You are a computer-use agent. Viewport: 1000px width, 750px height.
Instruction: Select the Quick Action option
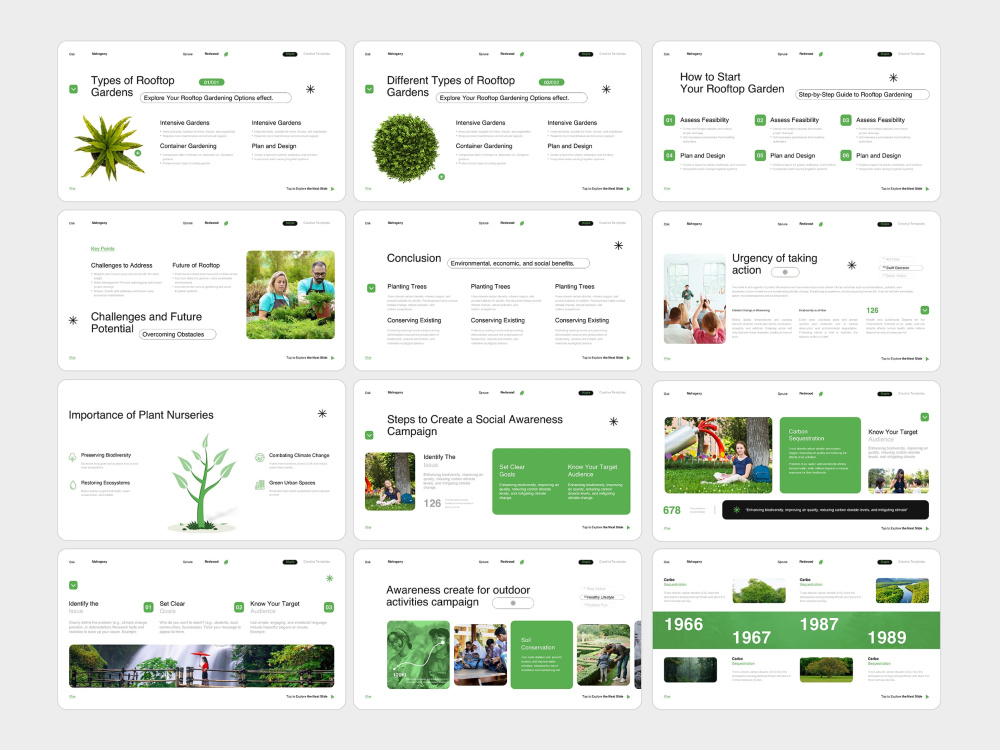(895, 276)
